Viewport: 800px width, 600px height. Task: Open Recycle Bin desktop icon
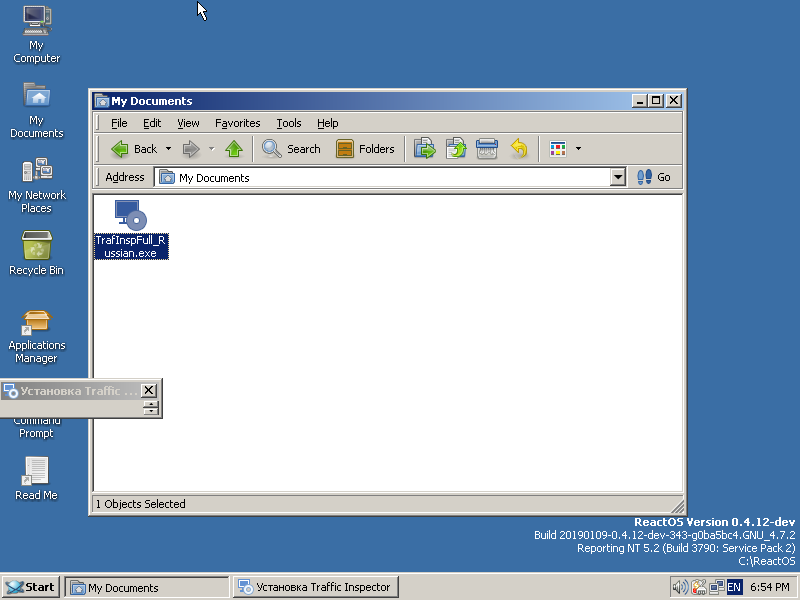[36, 246]
